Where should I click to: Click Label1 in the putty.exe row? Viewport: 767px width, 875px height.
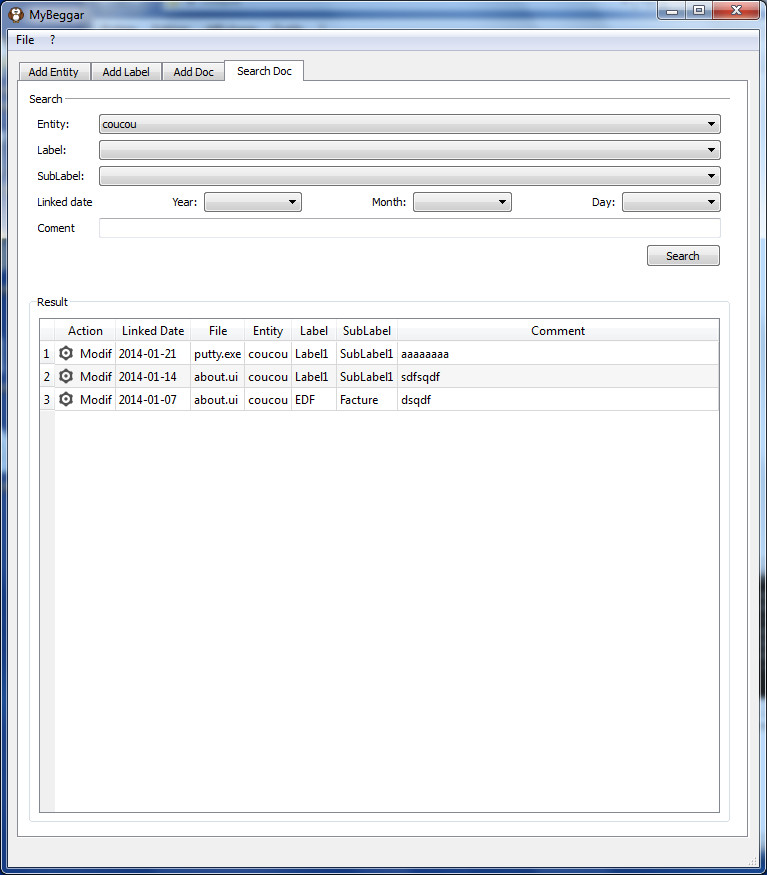click(x=314, y=354)
